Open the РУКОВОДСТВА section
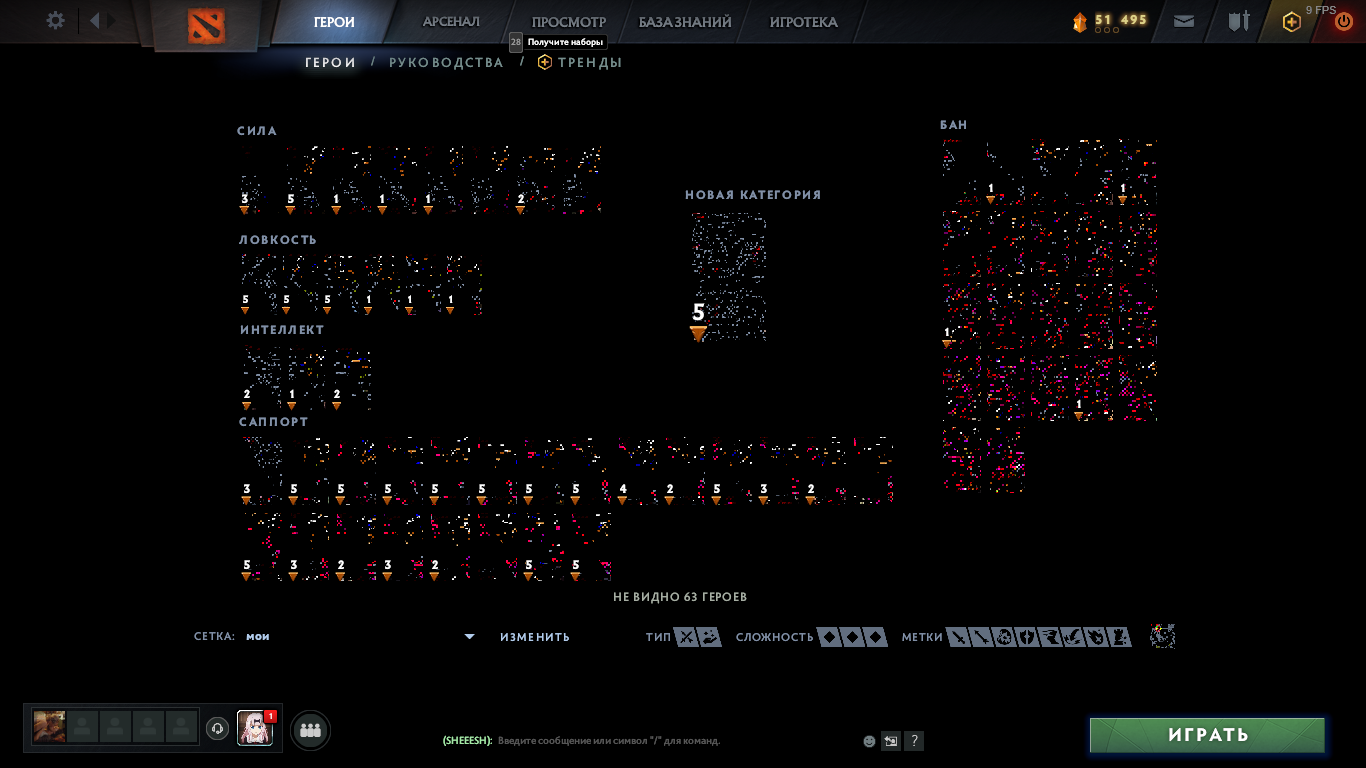This screenshot has width=1366, height=768. [x=444, y=62]
